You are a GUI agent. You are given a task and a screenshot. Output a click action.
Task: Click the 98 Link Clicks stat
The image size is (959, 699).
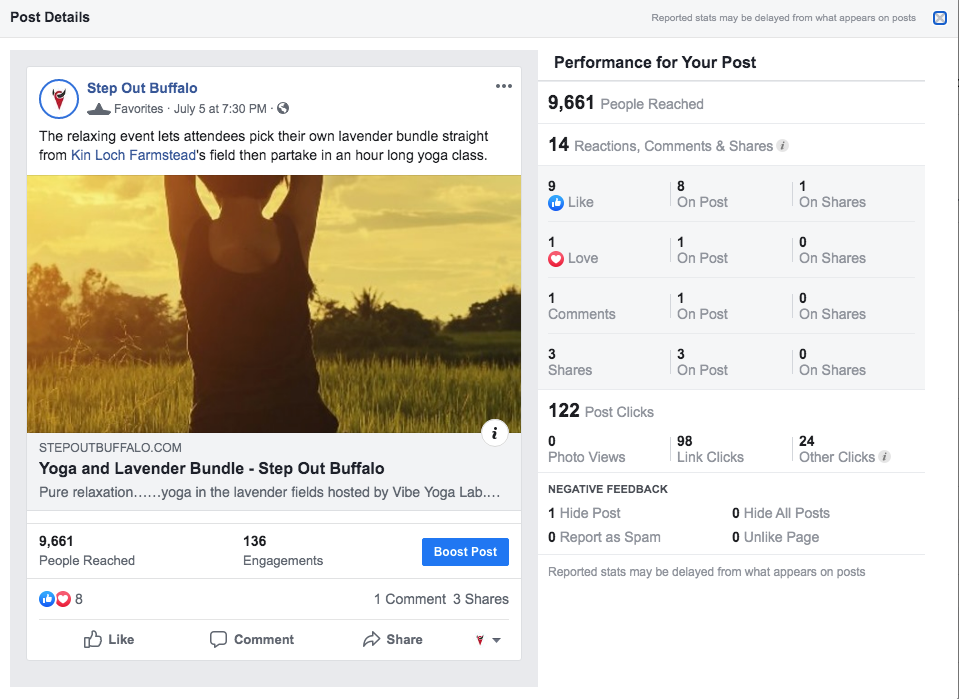tap(710, 449)
